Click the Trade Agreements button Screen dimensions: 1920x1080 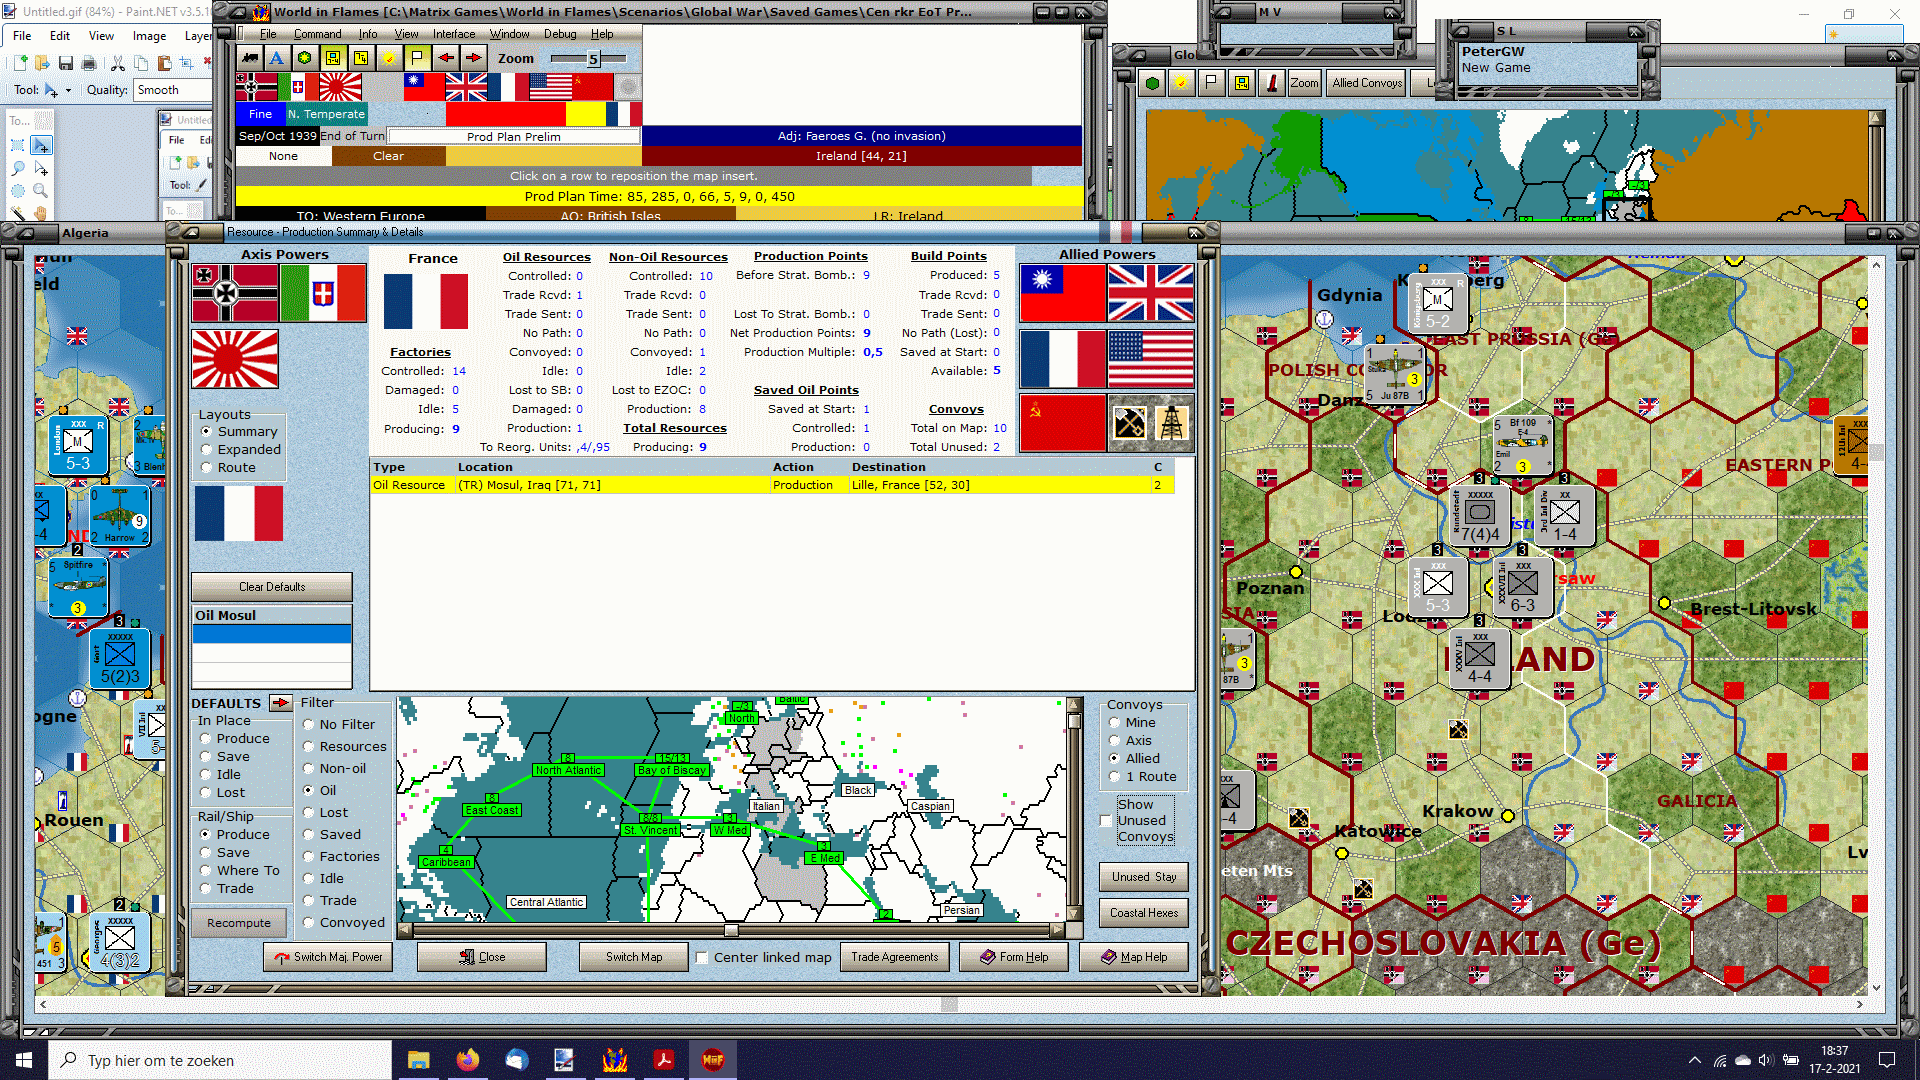894,957
